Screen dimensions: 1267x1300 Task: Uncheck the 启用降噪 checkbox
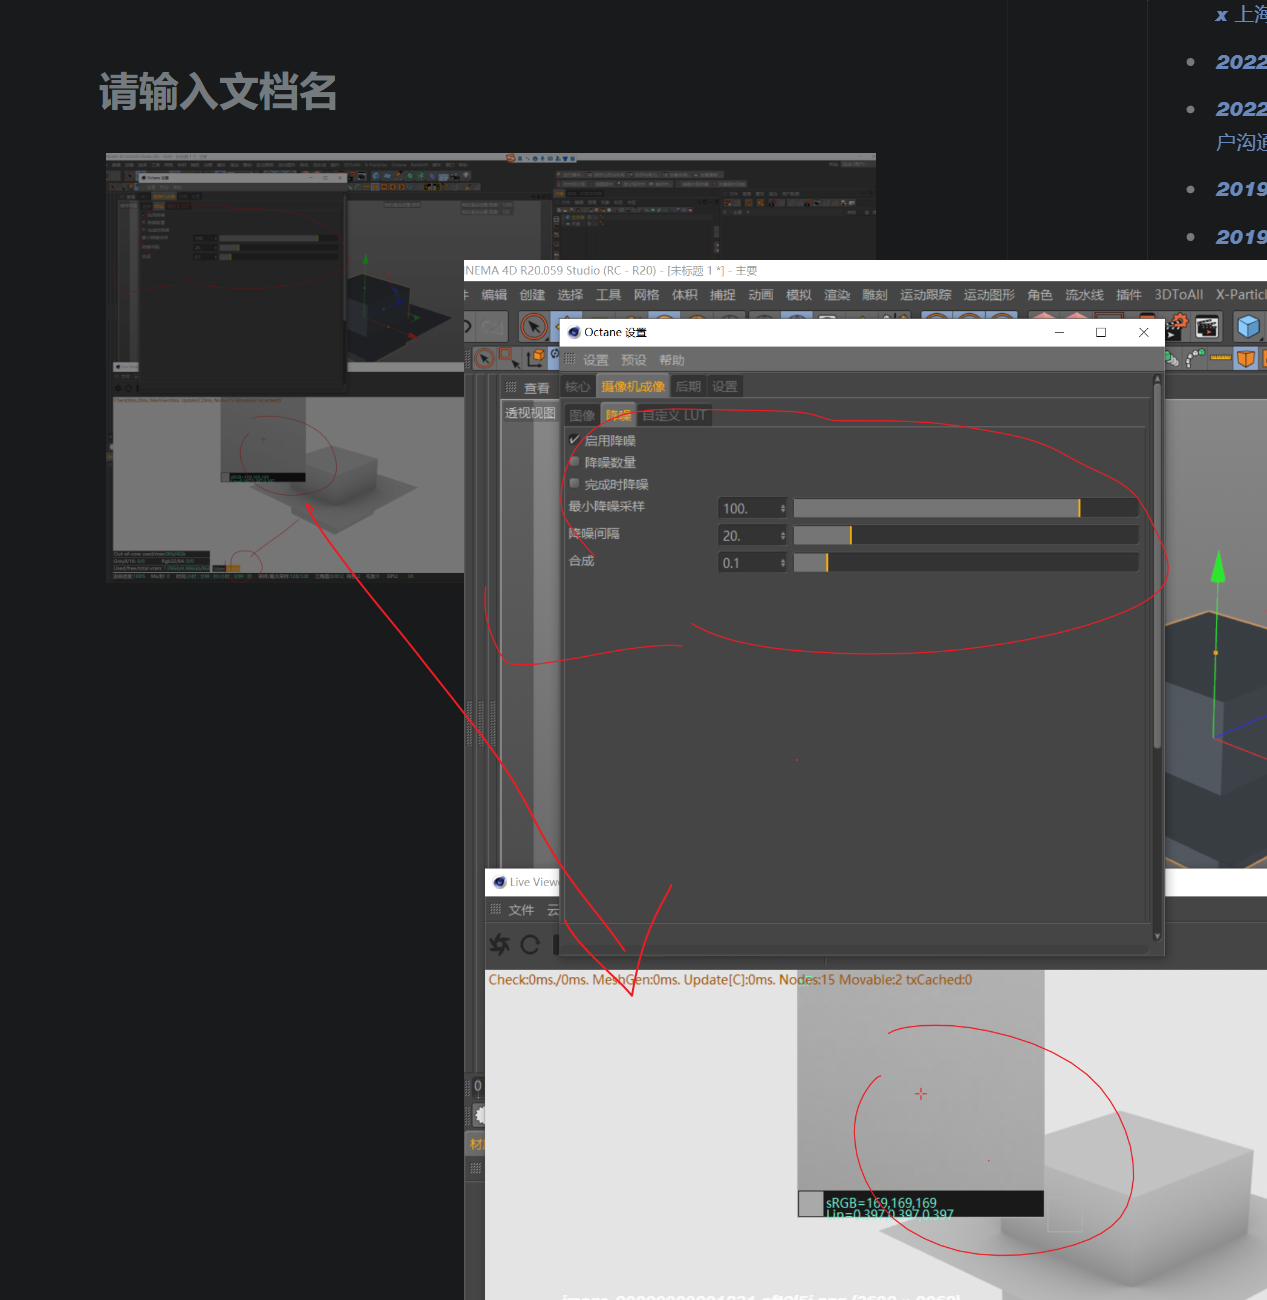coord(574,440)
